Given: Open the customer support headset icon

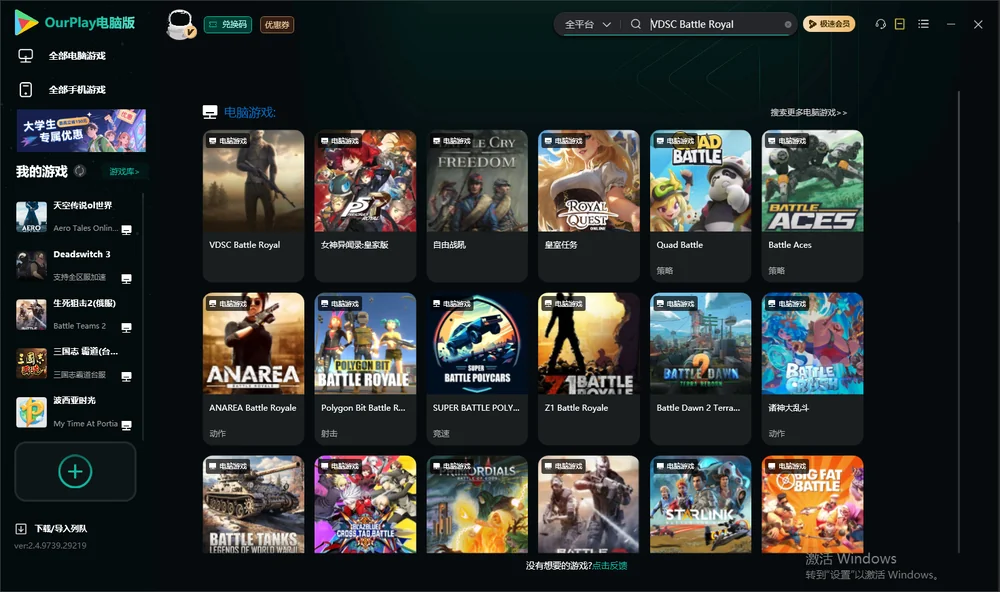Looking at the screenshot, I should (x=880, y=24).
